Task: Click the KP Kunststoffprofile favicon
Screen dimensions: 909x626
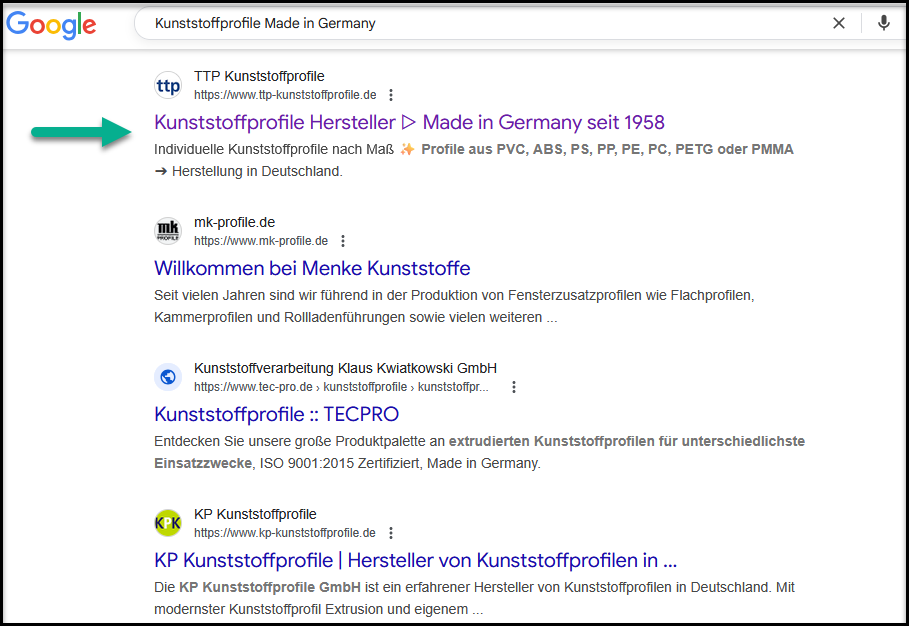Action: coord(168,523)
